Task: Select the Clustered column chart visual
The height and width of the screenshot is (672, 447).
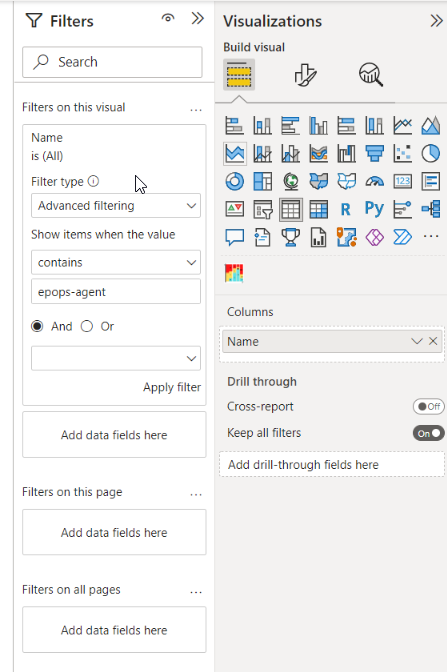Action: click(318, 126)
